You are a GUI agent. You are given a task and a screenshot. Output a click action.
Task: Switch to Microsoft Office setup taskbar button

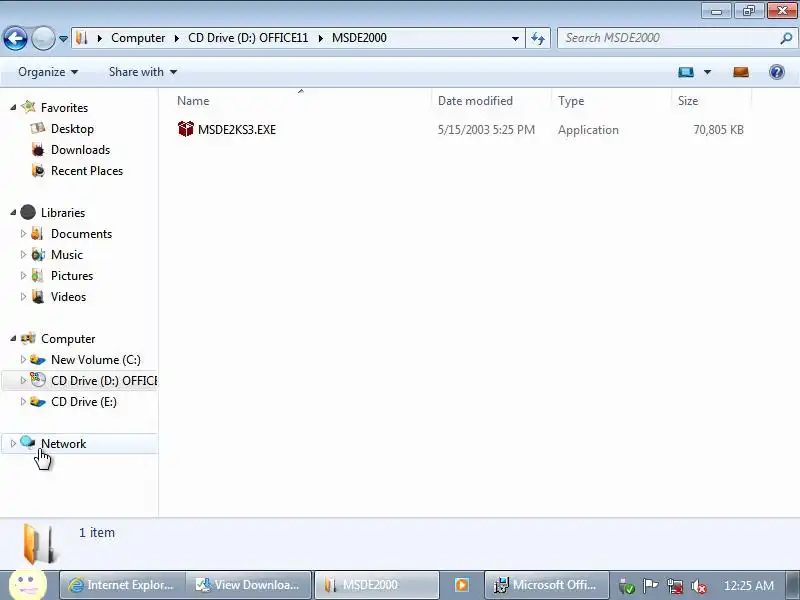coord(546,585)
